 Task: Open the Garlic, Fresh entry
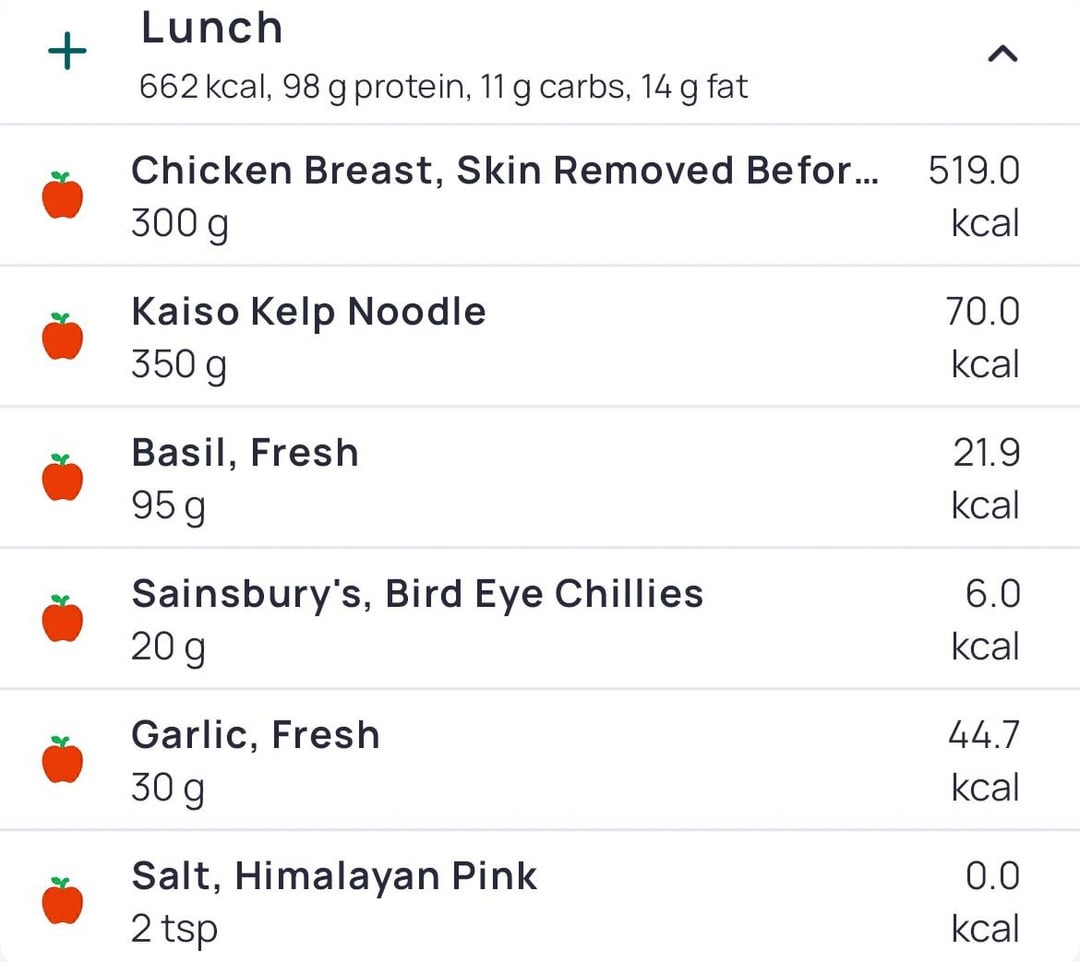pyautogui.click(x=540, y=761)
